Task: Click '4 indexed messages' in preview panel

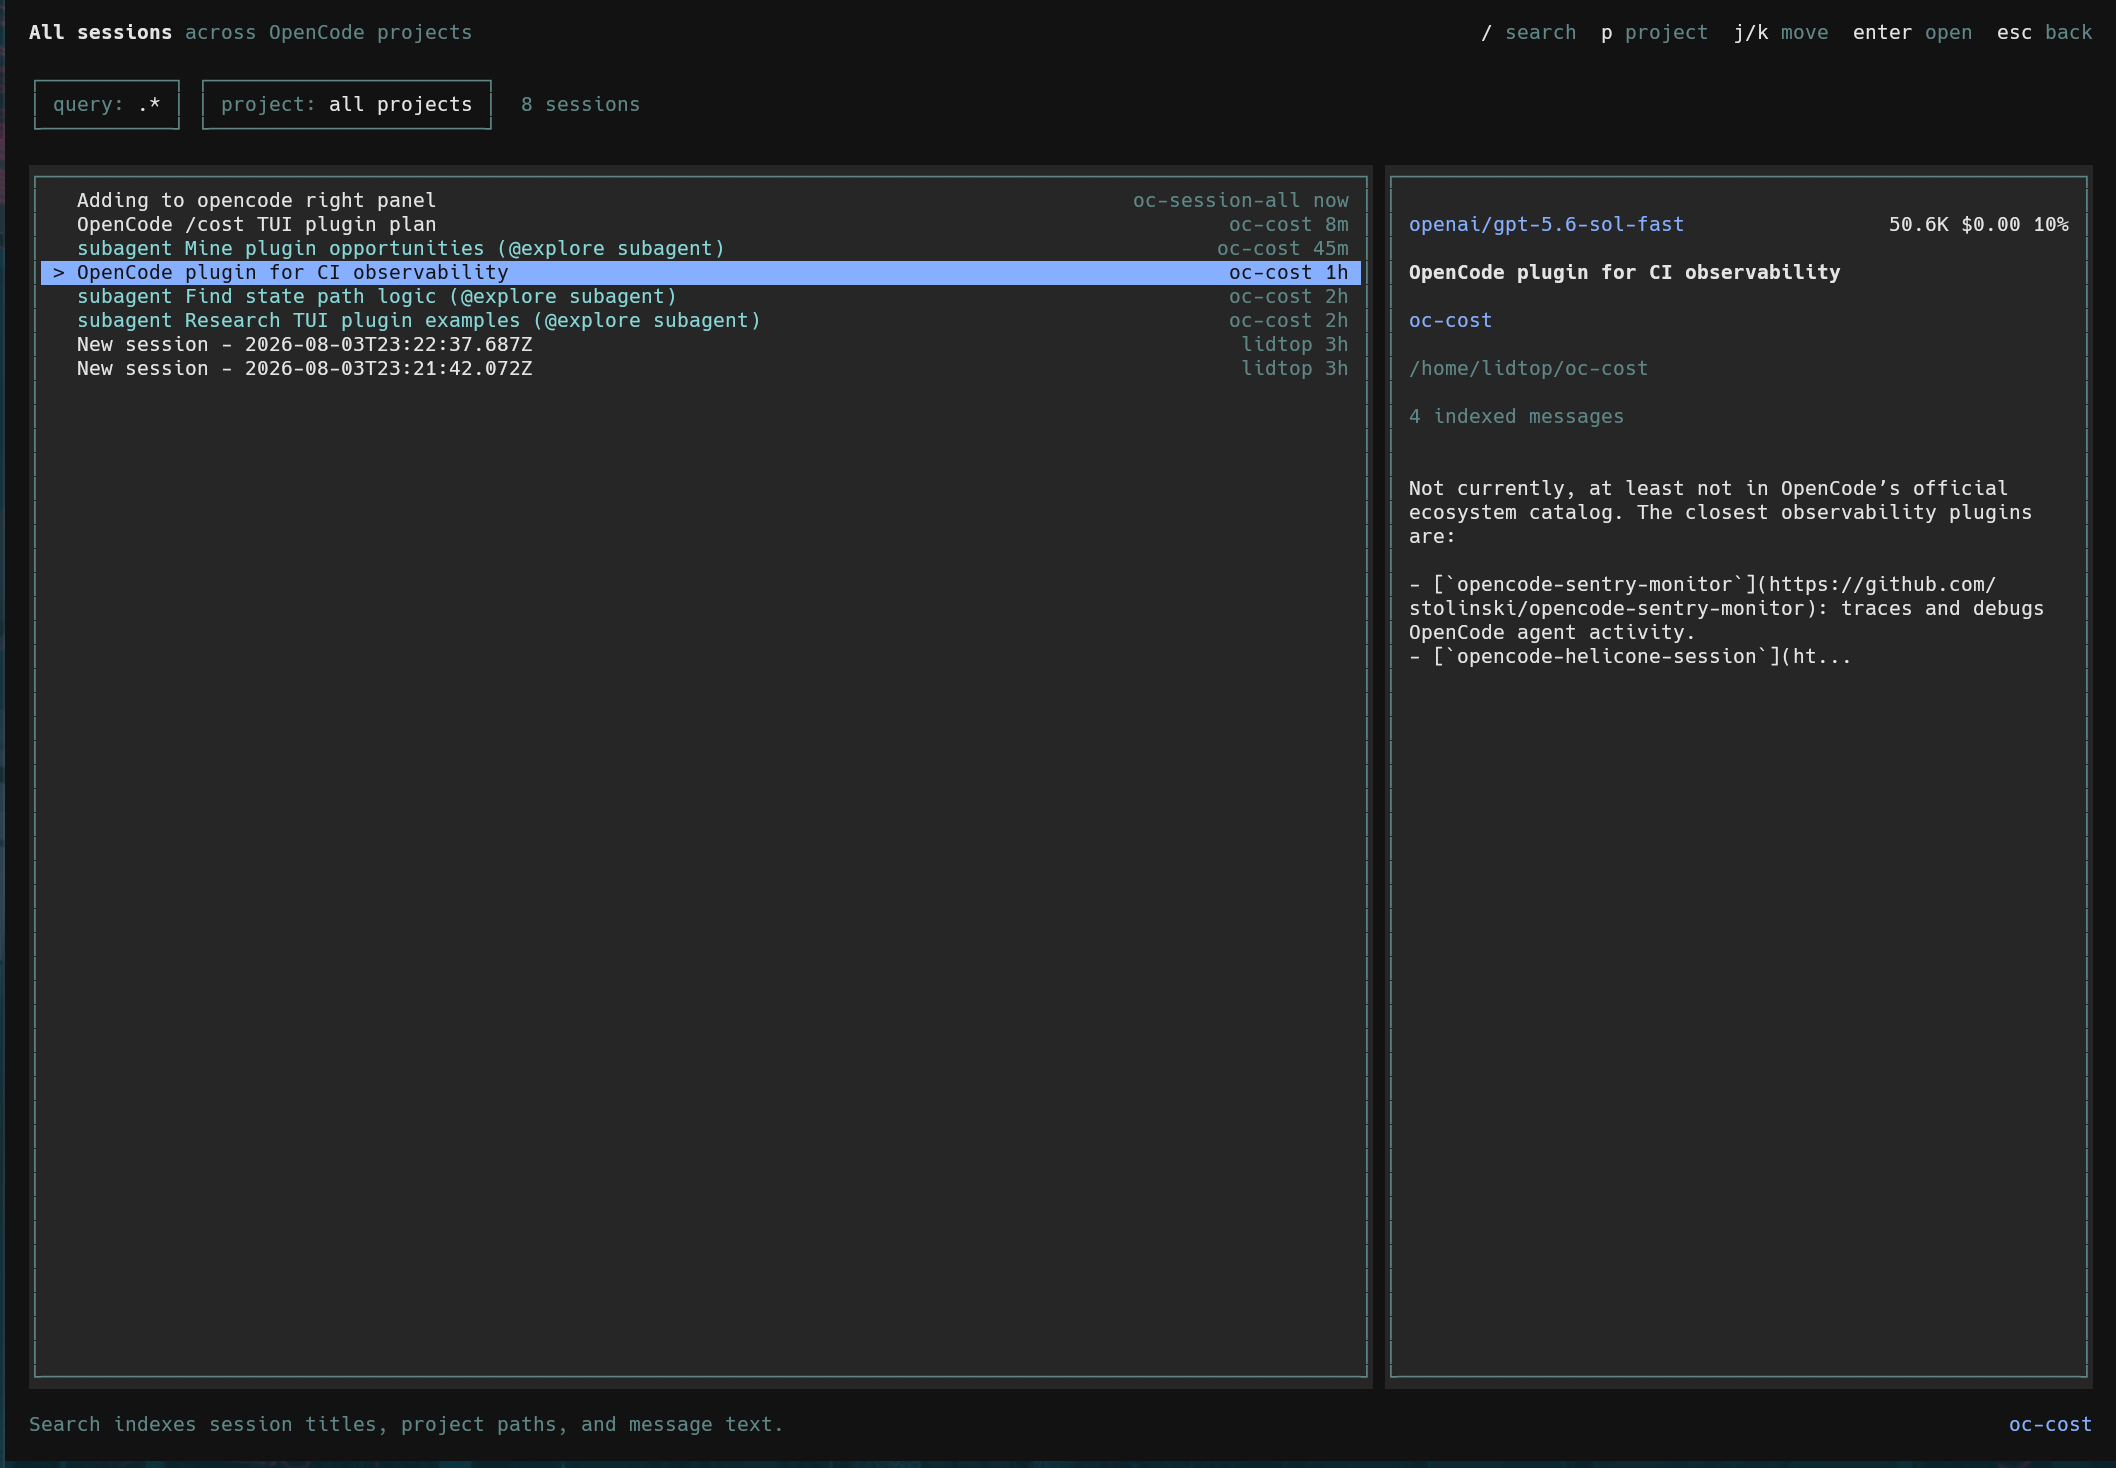Action: pos(1516,417)
